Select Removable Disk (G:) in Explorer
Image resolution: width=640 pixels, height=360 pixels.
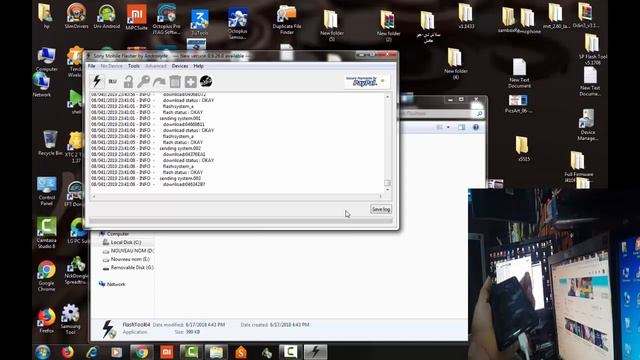pos(128,268)
